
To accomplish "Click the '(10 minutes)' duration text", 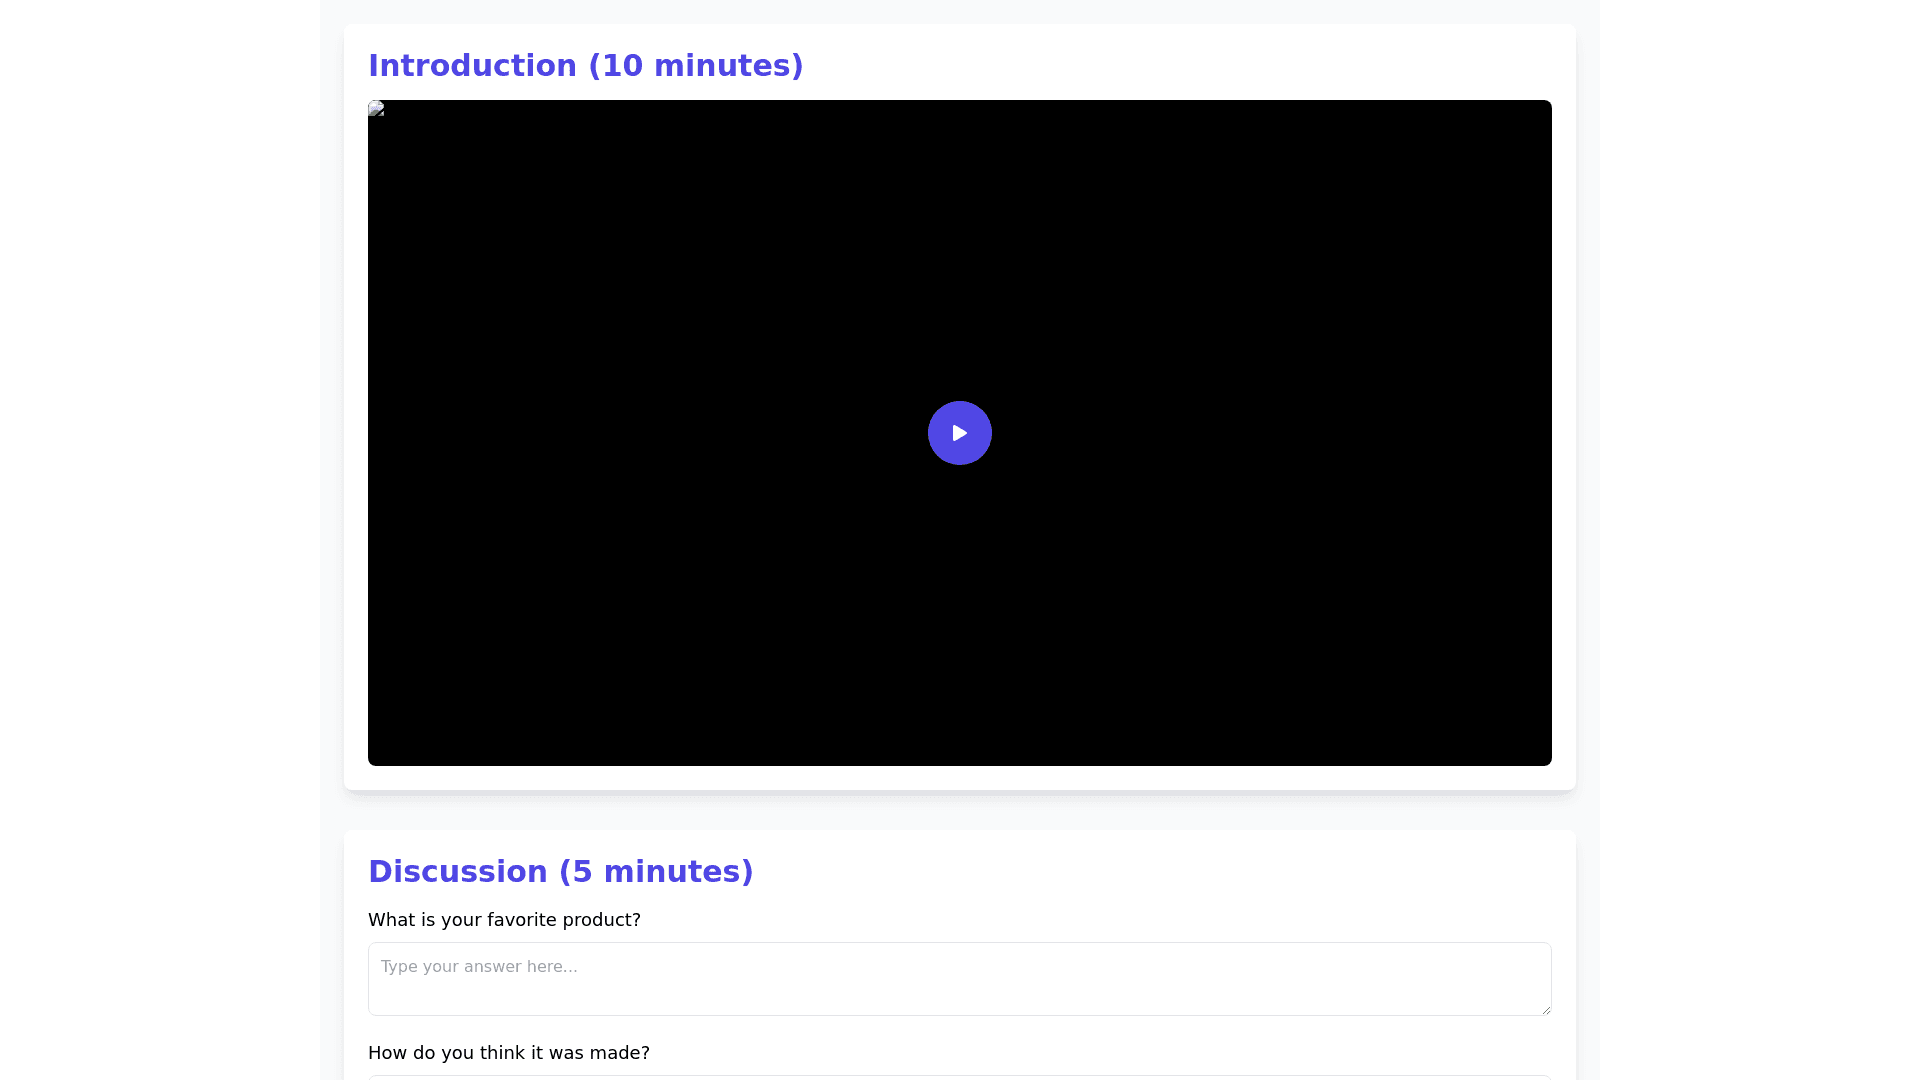I will (x=695, y=65).
